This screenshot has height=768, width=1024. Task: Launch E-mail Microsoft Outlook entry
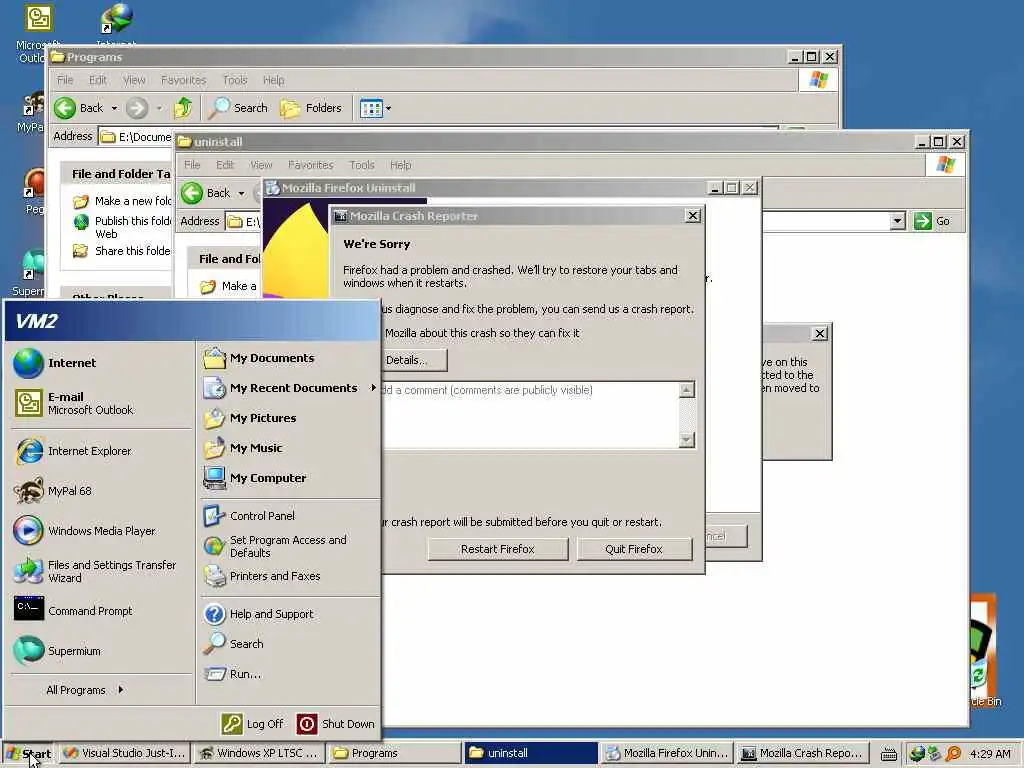coord(101,403)
